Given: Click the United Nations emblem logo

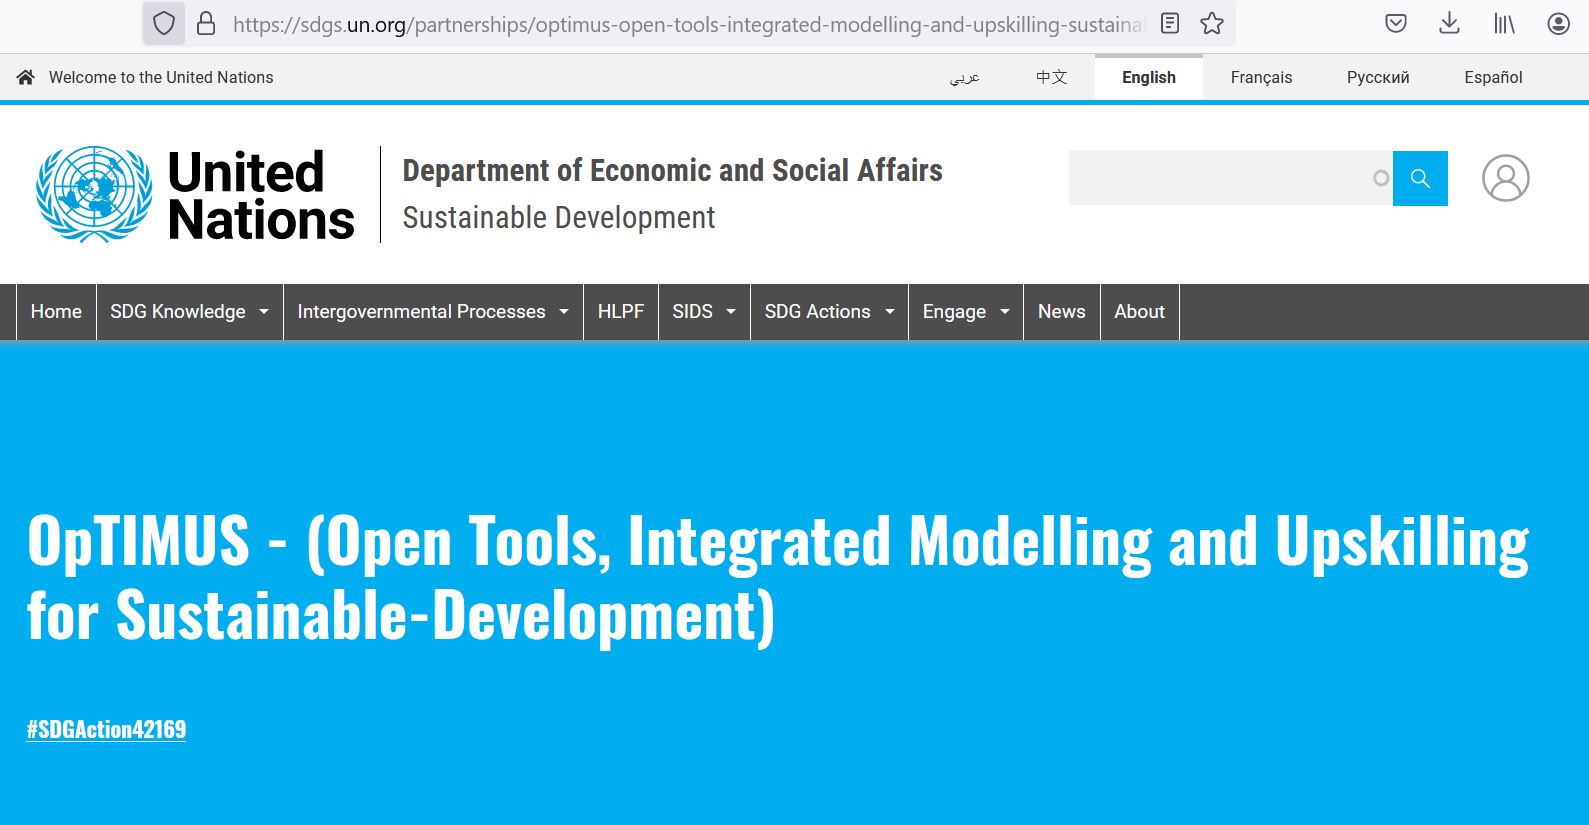Looking at the screenshot, I should click(94, 194).
